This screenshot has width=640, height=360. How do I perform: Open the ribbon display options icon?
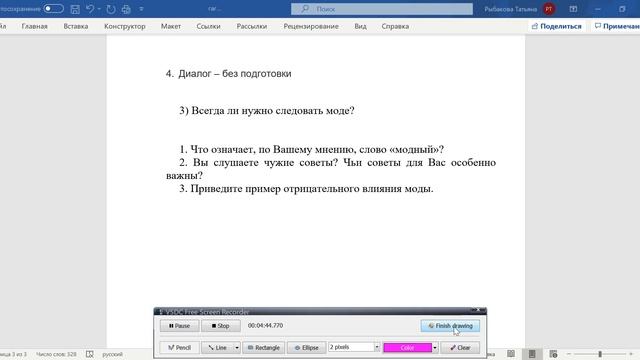(x=573, y=9)
